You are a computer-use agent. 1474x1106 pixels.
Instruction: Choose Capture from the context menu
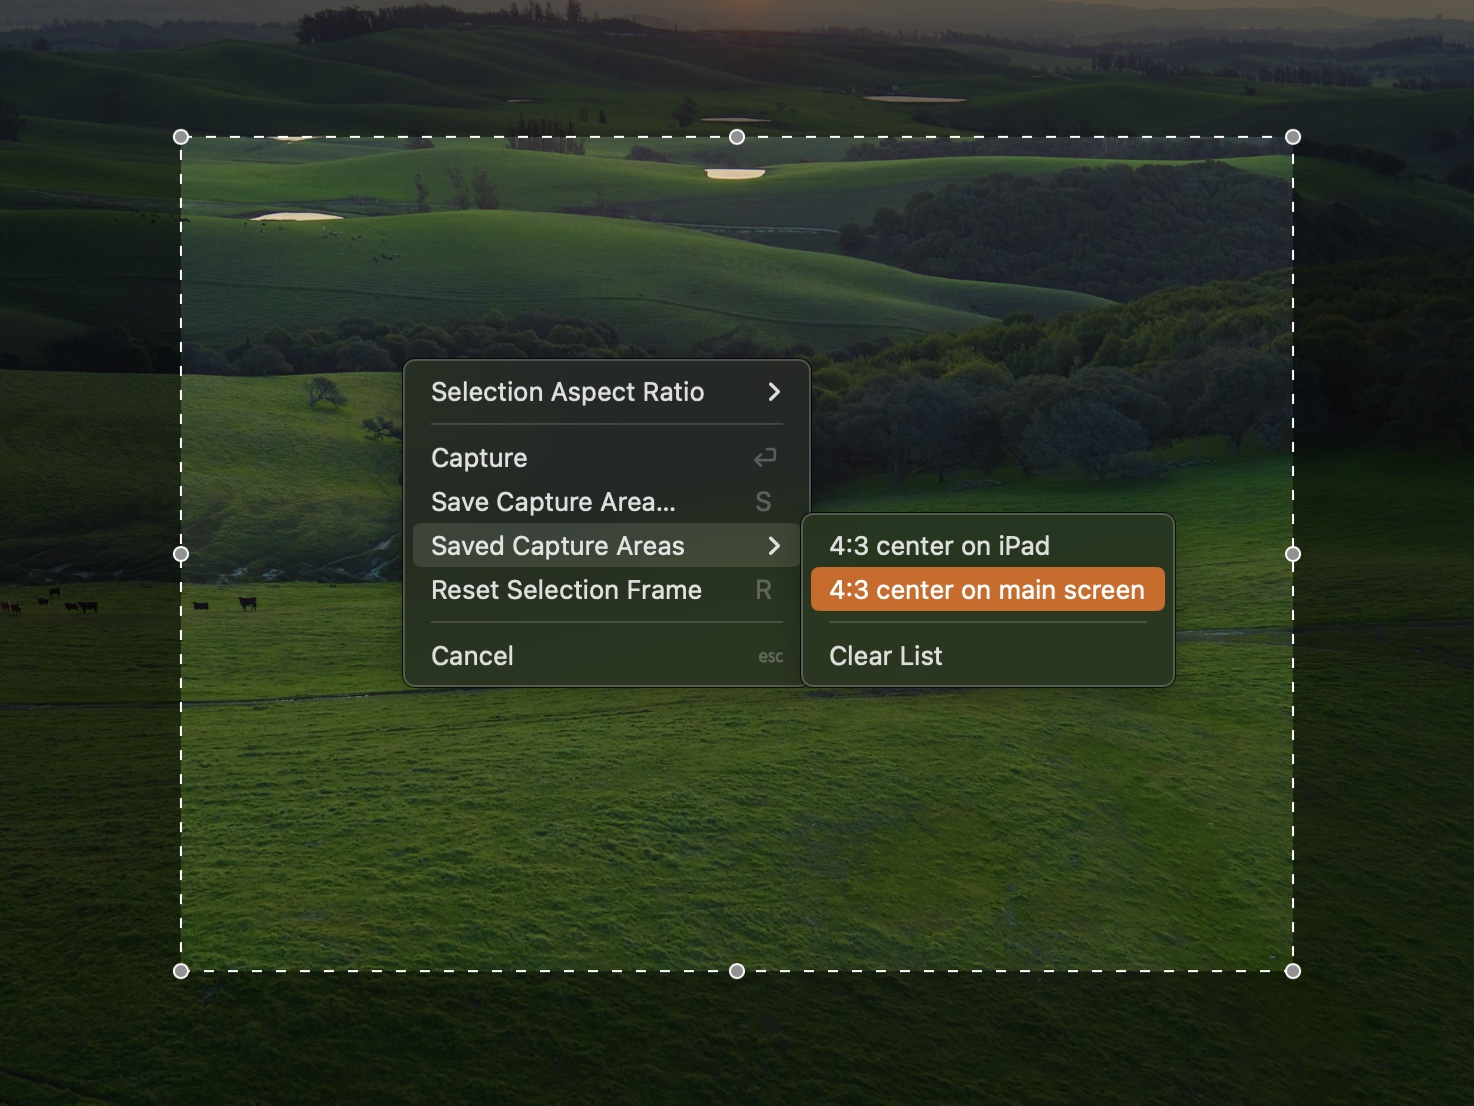tap(606, 458)
